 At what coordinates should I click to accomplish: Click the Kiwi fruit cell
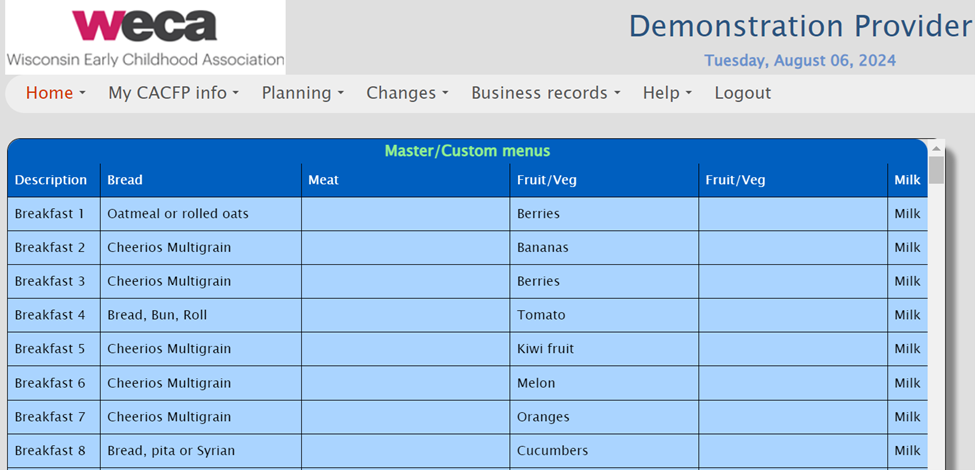point(545,349)
